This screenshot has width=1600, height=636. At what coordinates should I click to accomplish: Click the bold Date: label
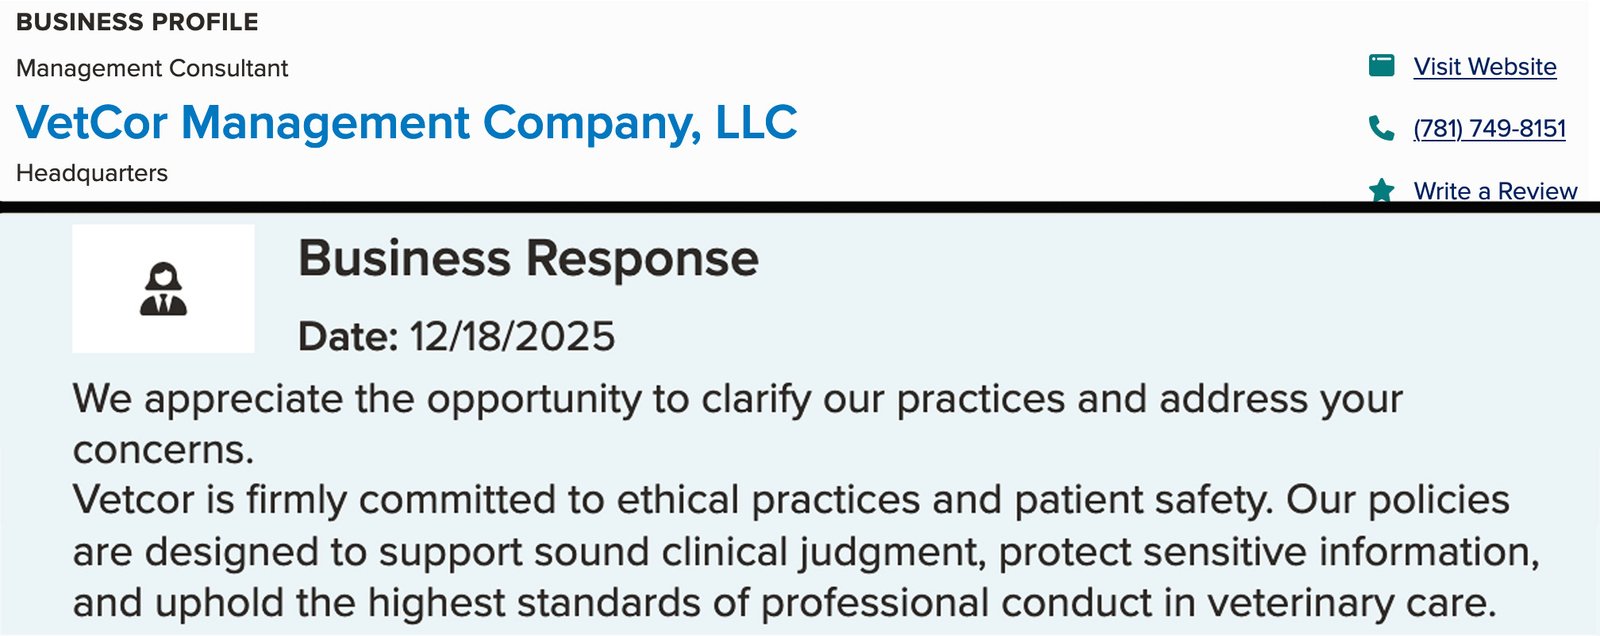(348, 337)
